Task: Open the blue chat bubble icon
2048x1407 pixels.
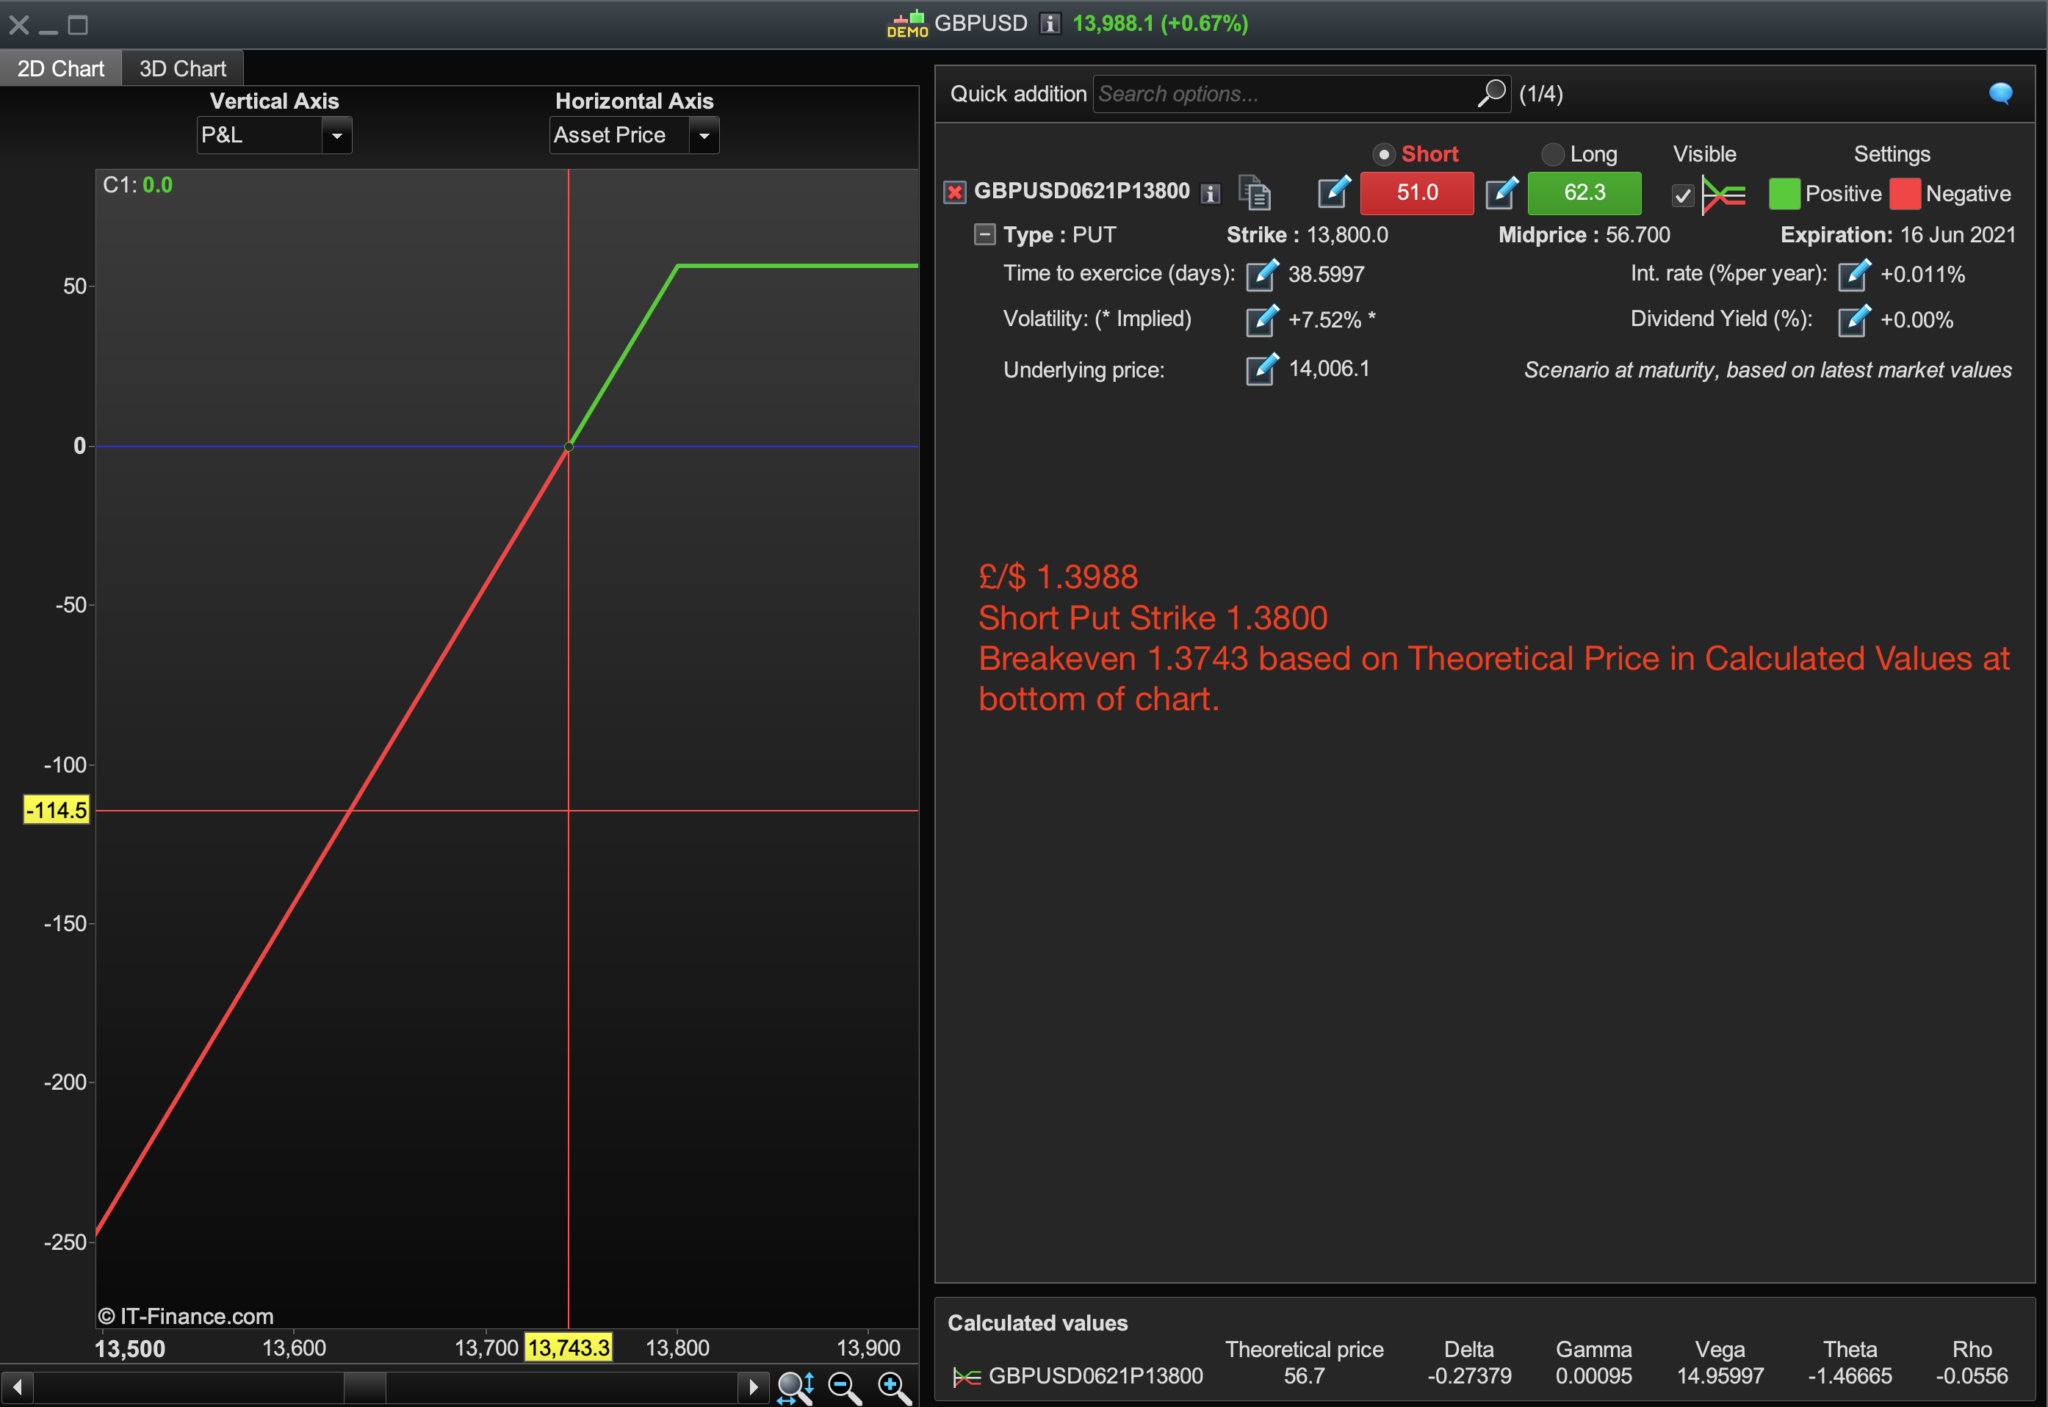Action: click(2000, 93)
